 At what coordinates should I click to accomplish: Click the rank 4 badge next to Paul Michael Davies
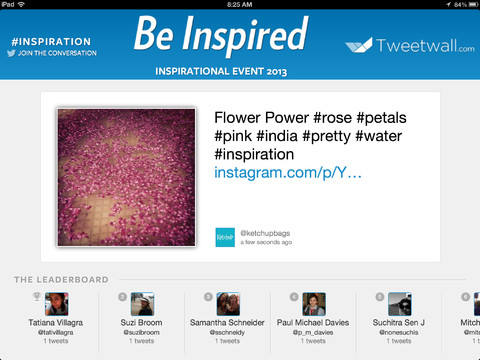(x=294, y=297)
